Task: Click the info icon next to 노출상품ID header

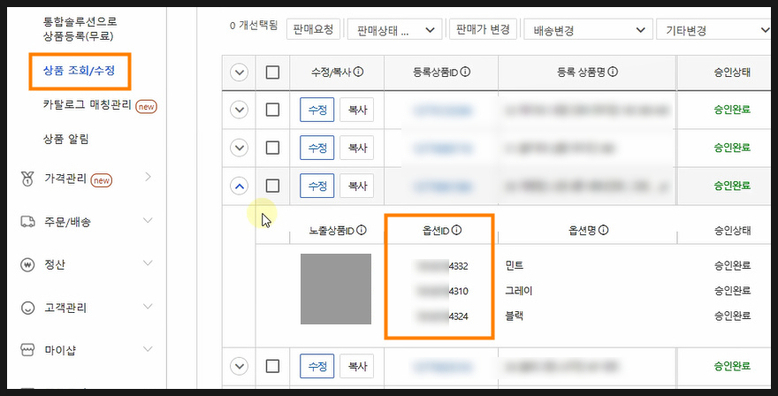Action: click(x=362, y=230)
